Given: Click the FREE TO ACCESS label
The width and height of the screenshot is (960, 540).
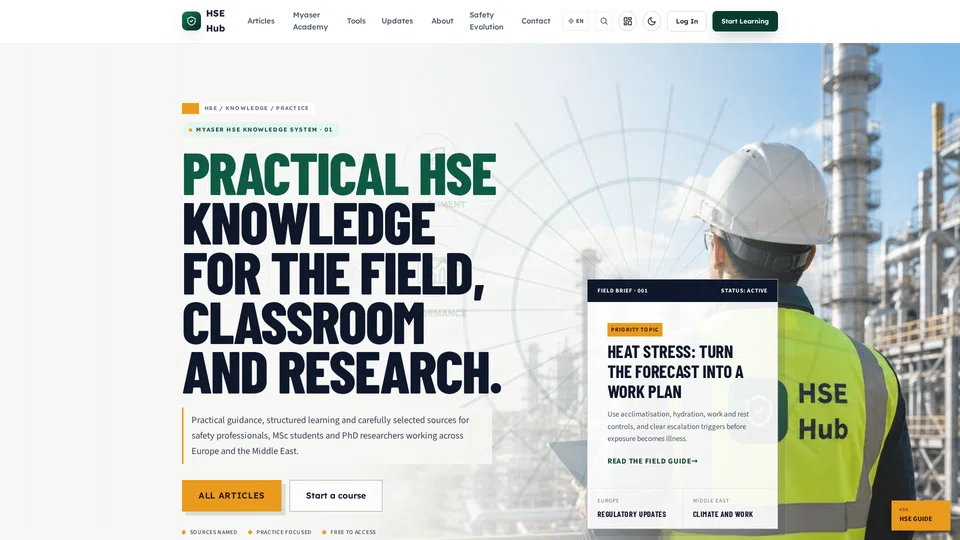Looking at the screenshot, I should click(x=353, y=532).
